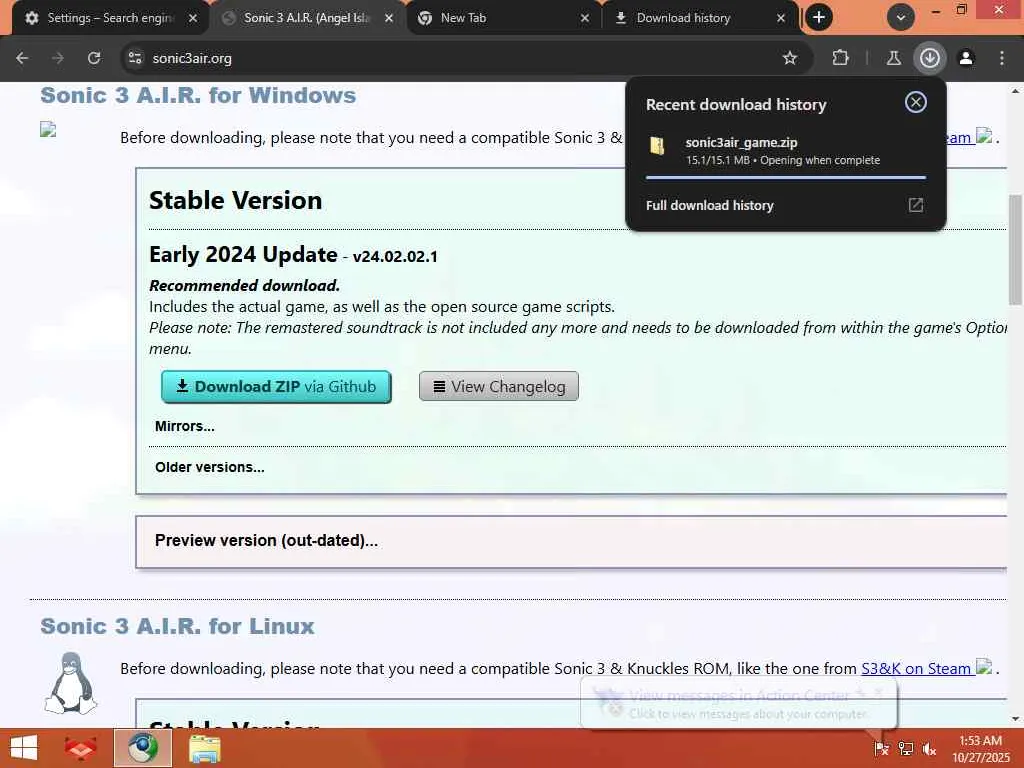Go back to the previous page
The width and height of the screenshot is (1024, 768).
22,58
